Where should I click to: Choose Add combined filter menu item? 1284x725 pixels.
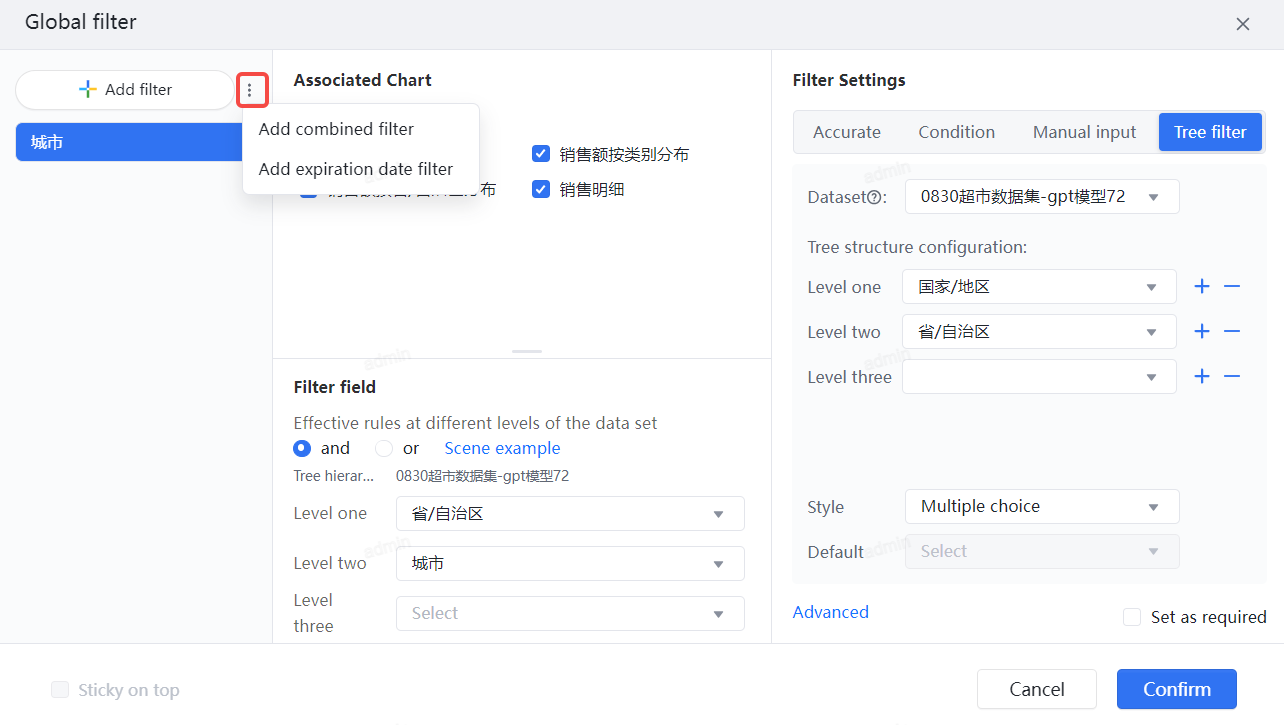361,129
